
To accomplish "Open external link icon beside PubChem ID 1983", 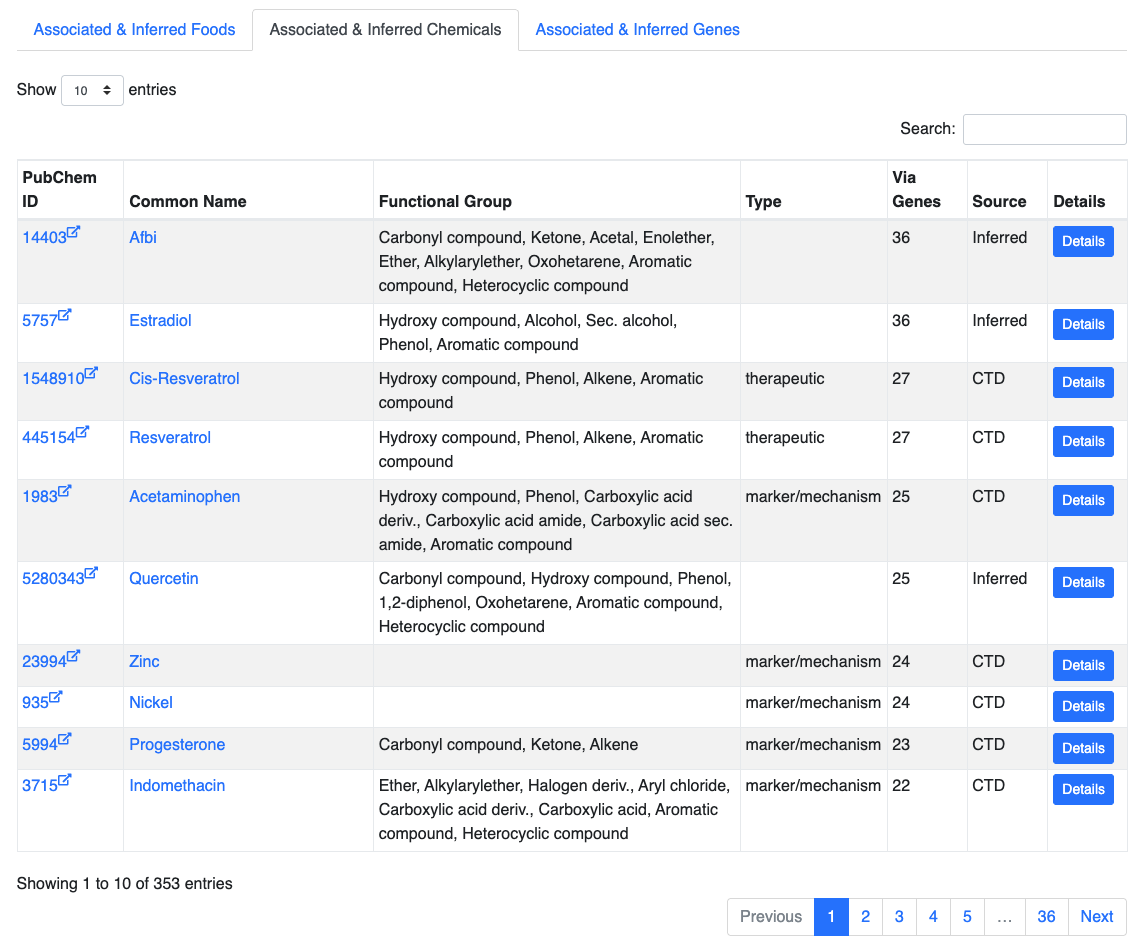I will [64, 491].
